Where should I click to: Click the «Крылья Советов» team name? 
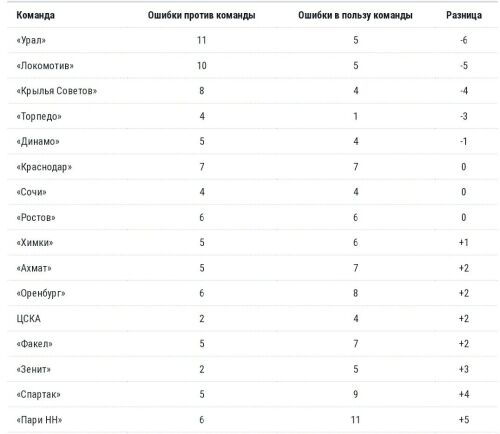click(57, 91)
